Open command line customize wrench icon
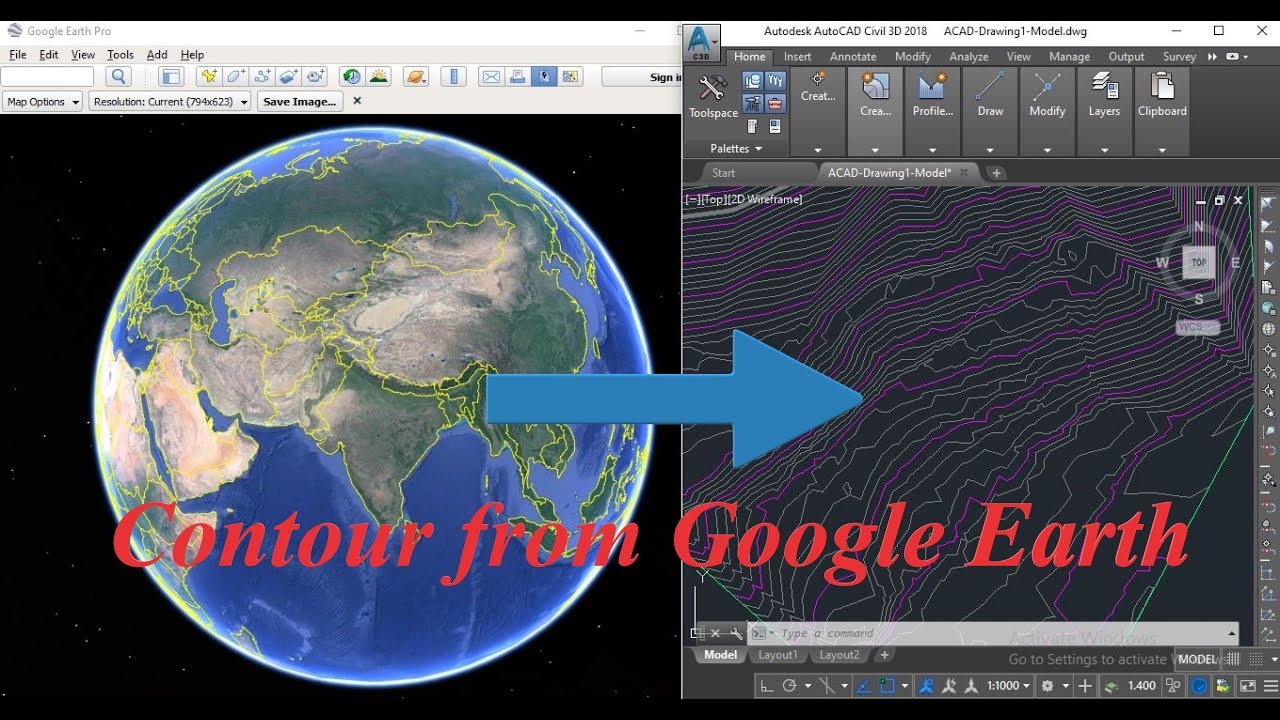This screenshot has height=720, width=1280. [x=735, y=633]
